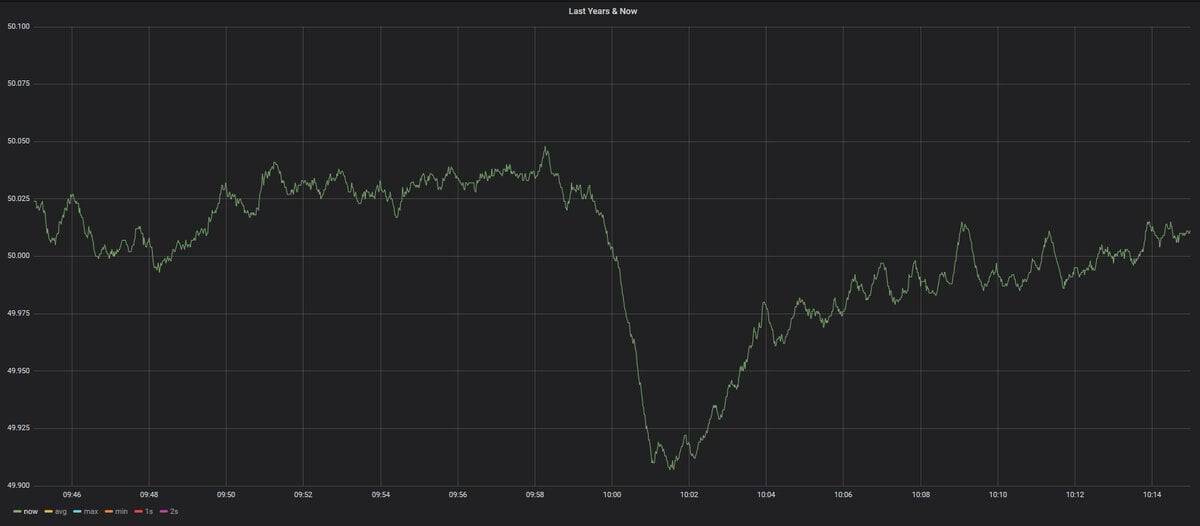The width and height of the screenshot is (1200, 526).
Task: Click the line's local low just after 09:48
Action: coord(157,270)
